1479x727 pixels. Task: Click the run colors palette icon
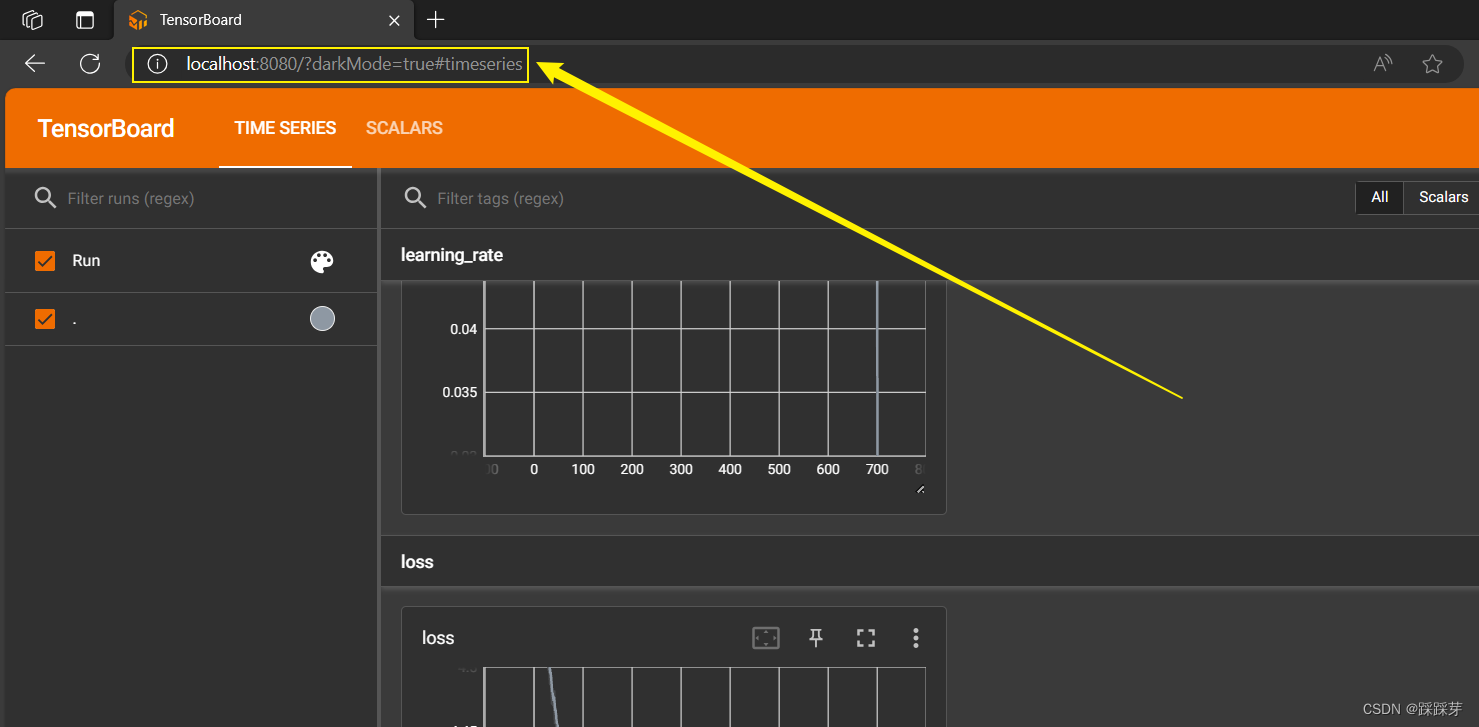click(322, 262)
